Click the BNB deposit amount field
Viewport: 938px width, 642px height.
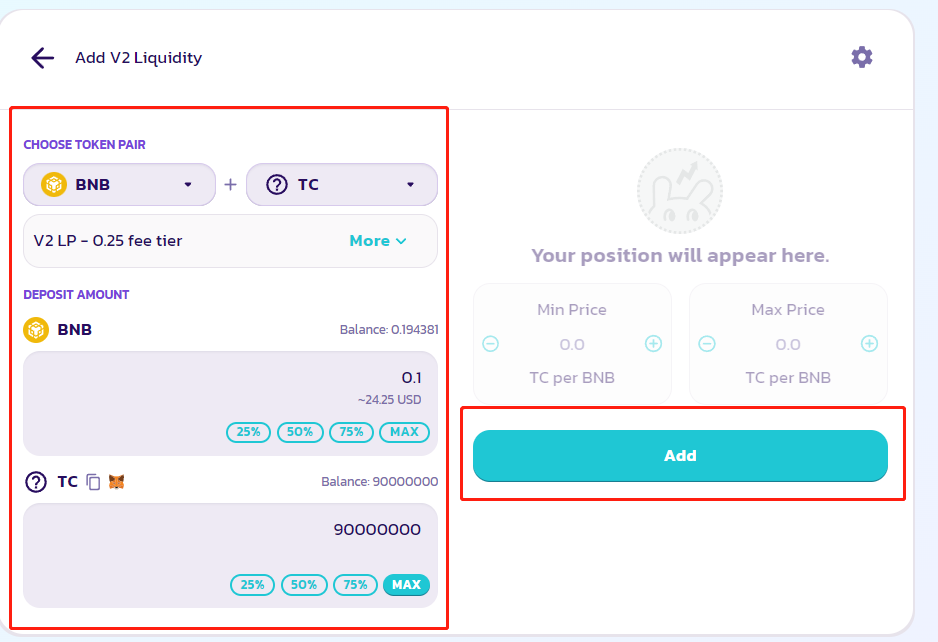230,378
